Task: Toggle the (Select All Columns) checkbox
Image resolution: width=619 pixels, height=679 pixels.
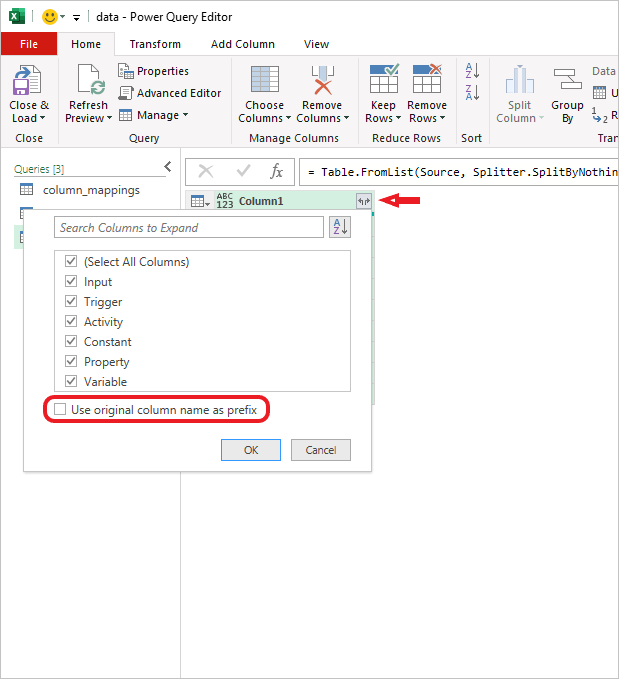Action: click(71, 262)
